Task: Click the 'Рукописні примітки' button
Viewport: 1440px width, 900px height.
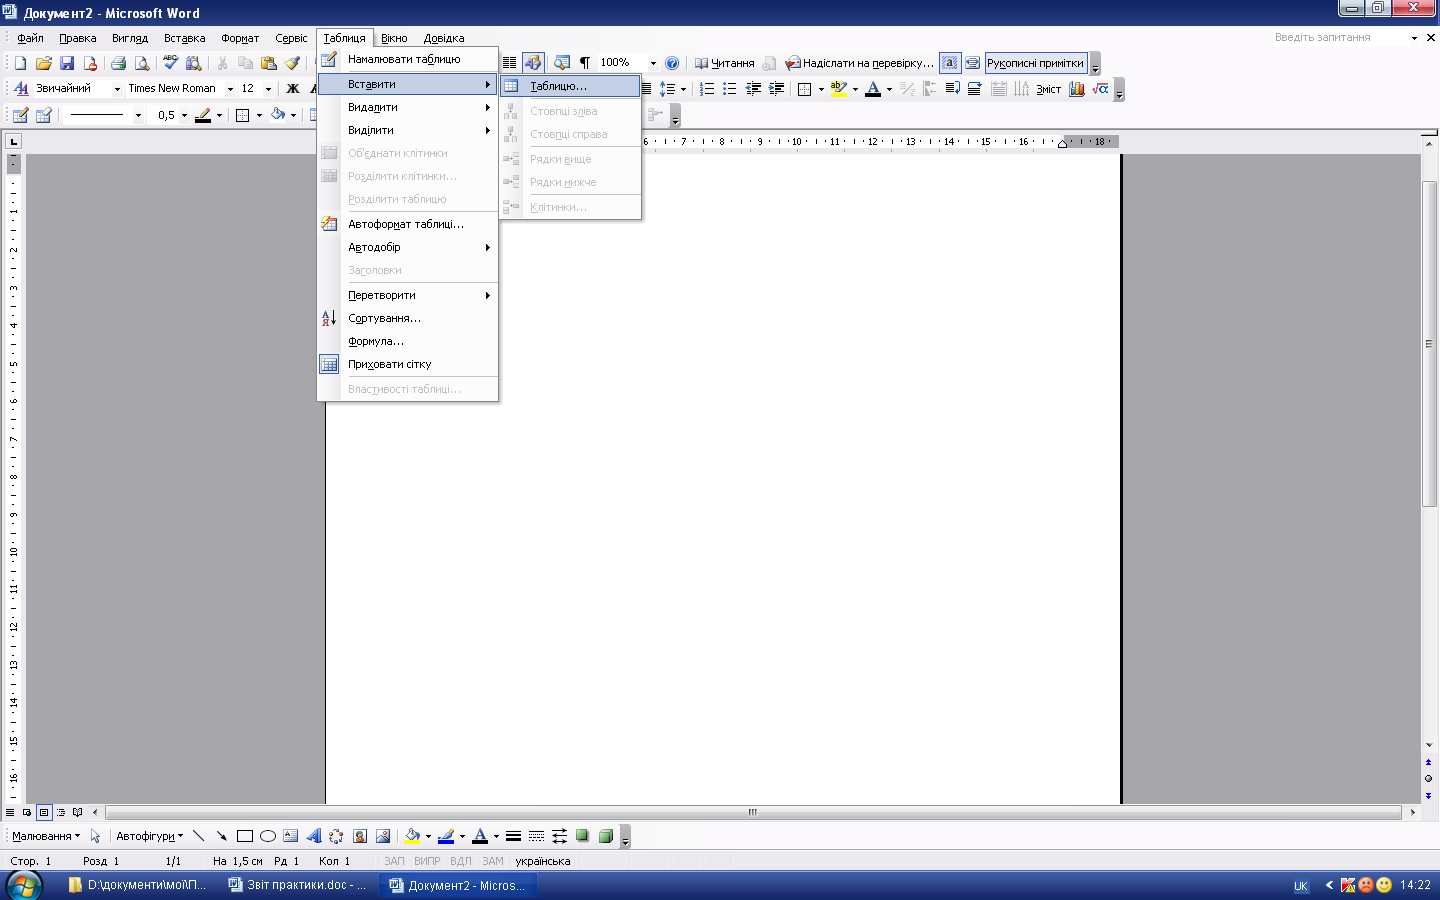Action: (1035, 63)
